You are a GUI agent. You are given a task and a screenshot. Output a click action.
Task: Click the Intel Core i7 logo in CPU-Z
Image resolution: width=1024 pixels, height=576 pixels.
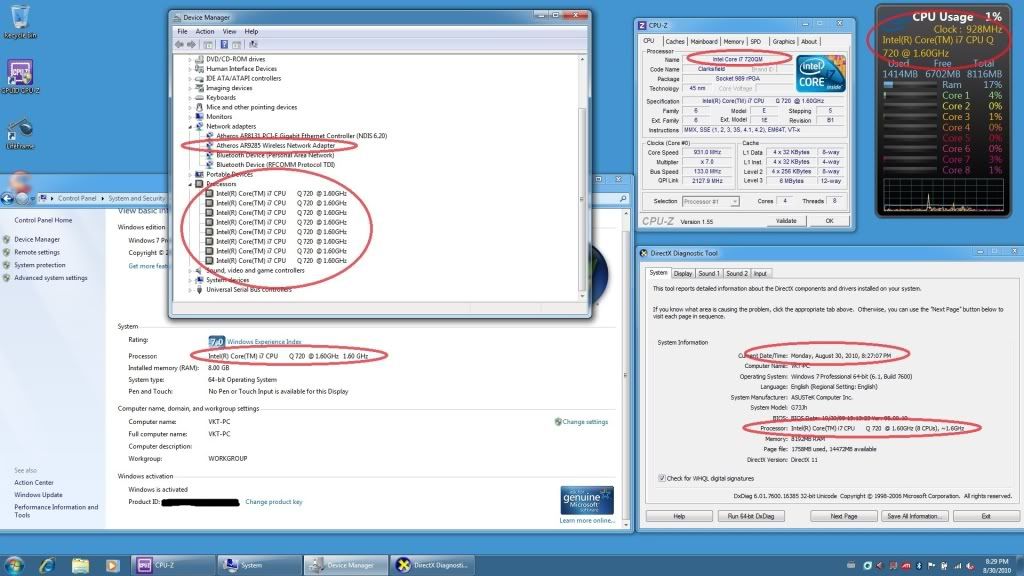[821, 73]
